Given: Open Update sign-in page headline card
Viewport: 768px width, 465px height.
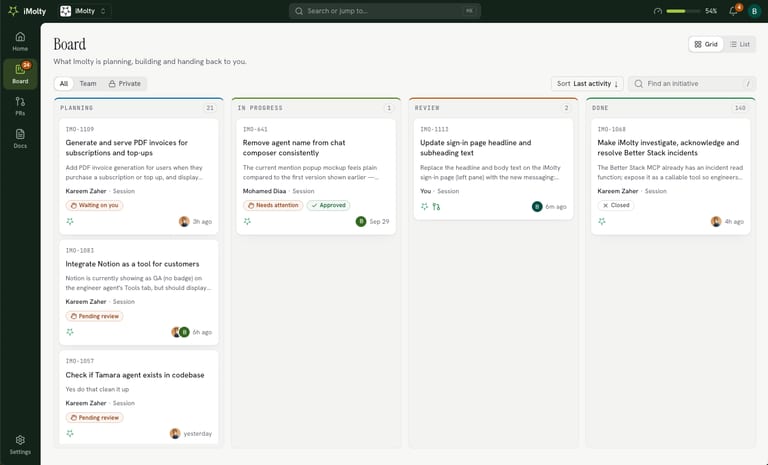Looking at the screenshot, I should point(493,169).
